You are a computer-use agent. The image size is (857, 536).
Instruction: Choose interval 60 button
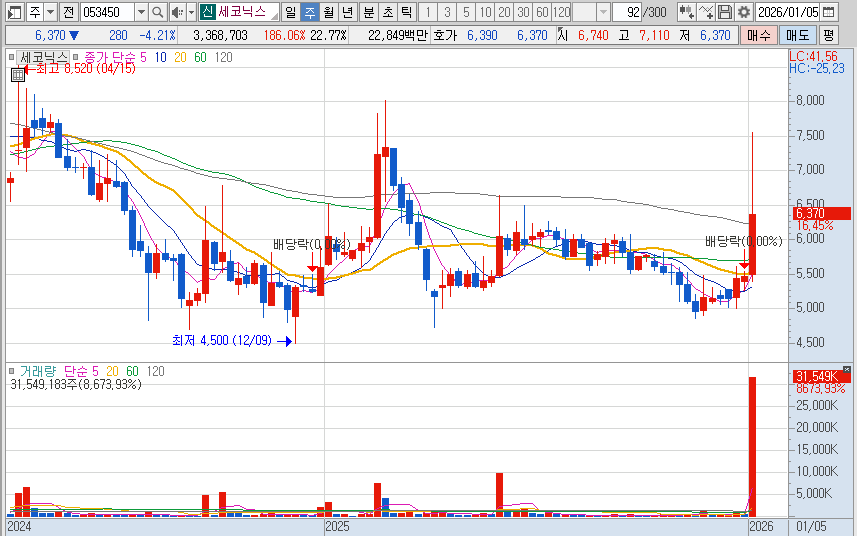[x=542, y=11]
